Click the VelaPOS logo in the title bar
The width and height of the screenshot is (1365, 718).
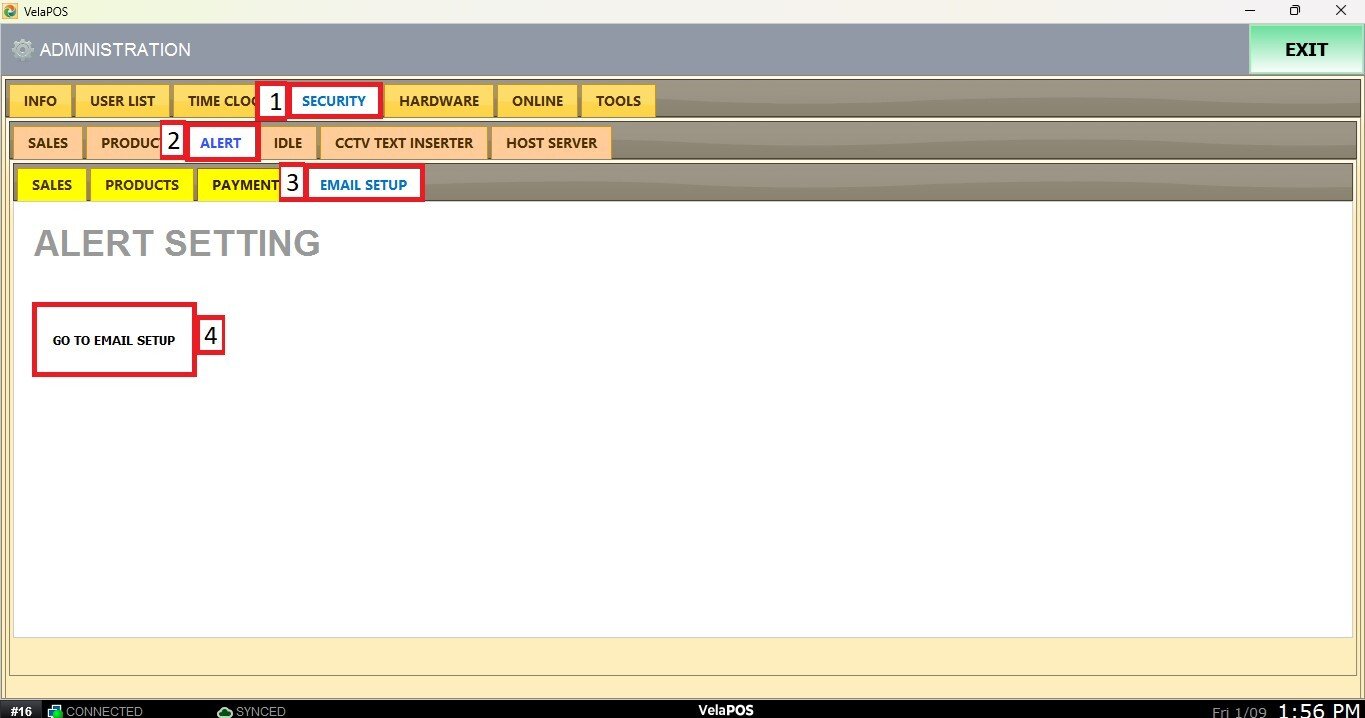[11, 11]
